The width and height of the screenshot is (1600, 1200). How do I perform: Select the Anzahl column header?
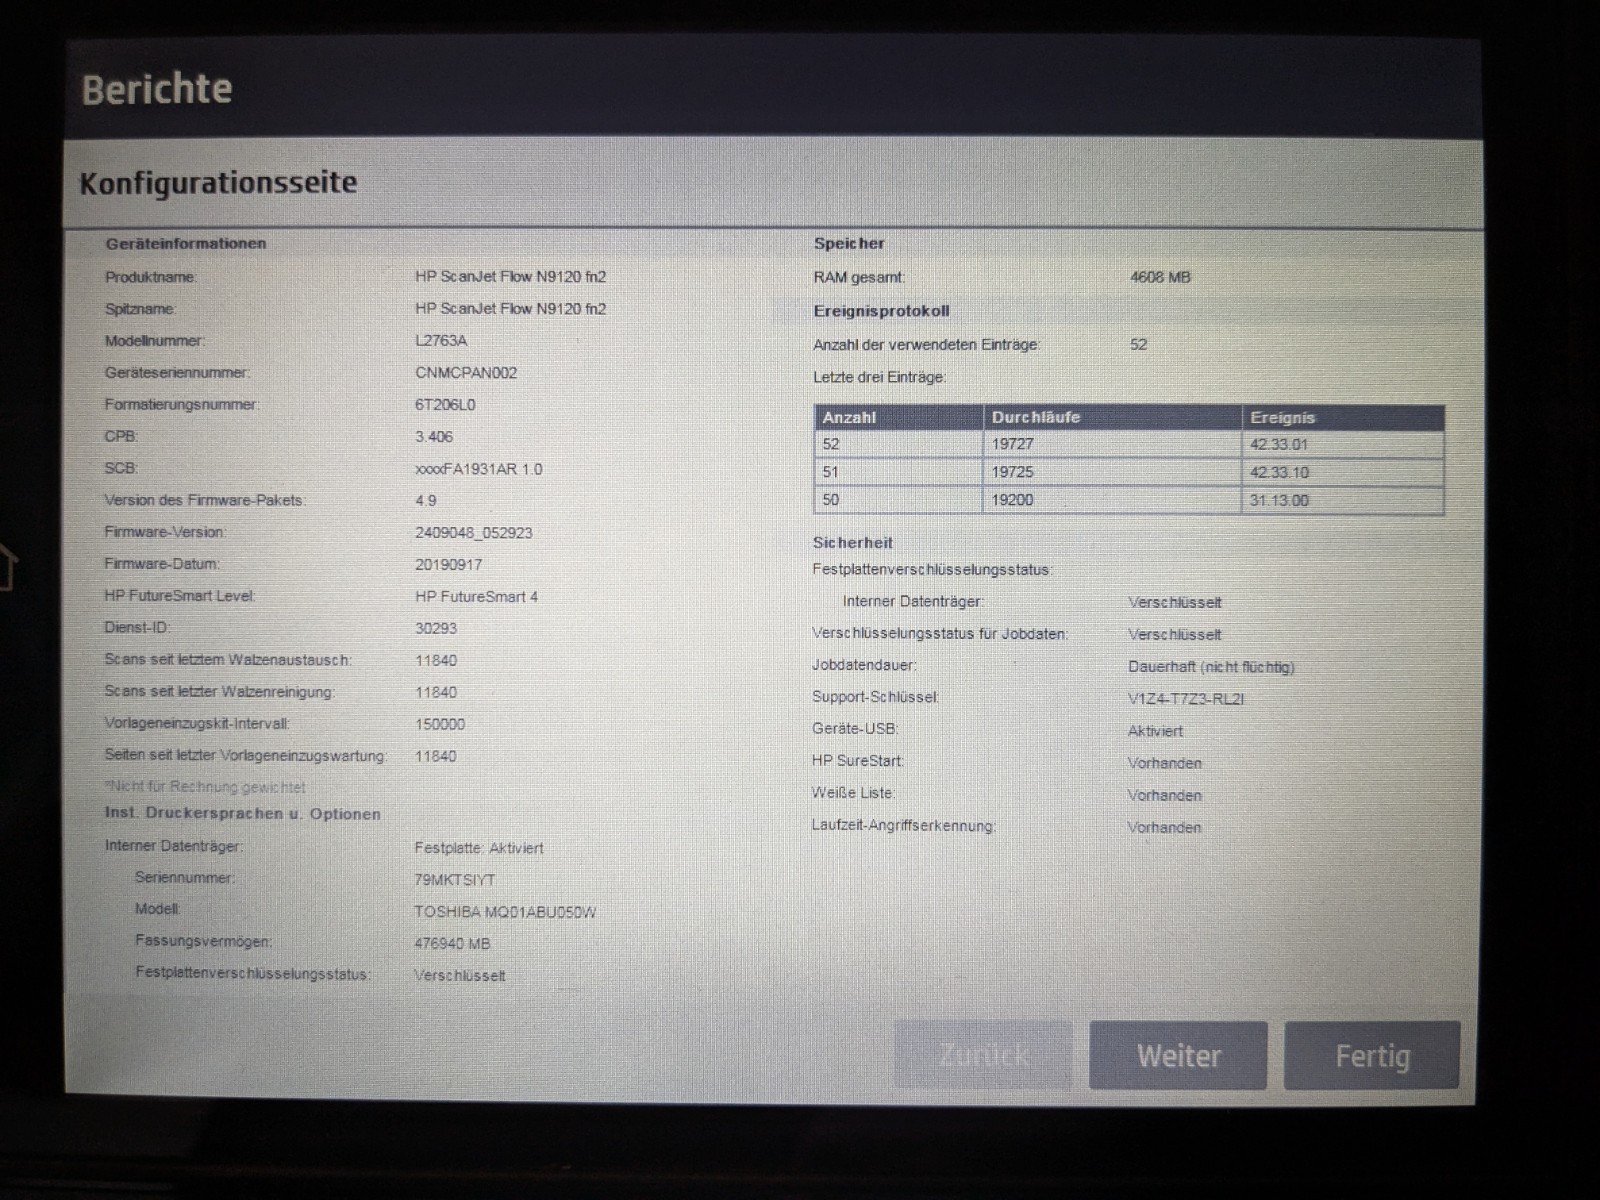point(849,418)
